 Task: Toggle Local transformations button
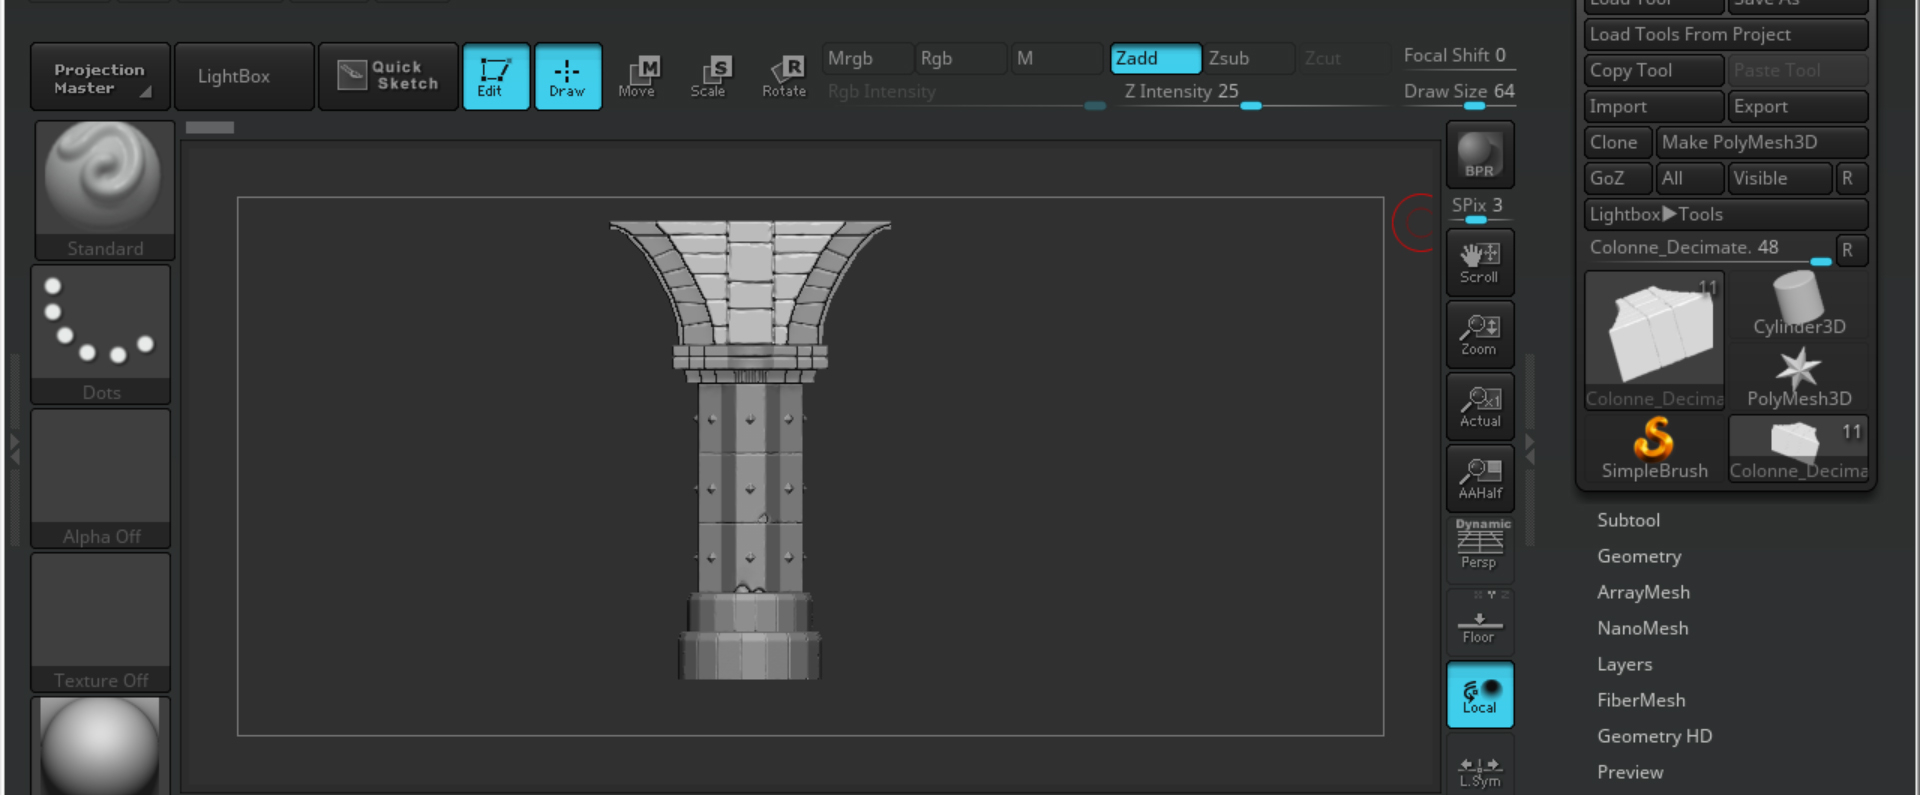[x=1480, y=694]
